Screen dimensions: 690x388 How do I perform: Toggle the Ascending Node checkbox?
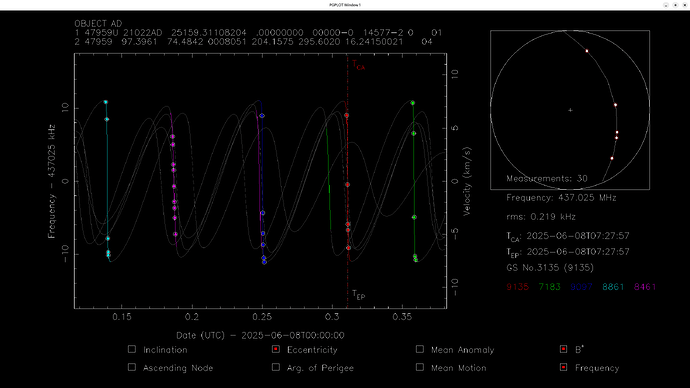click(x=132, y=367)
